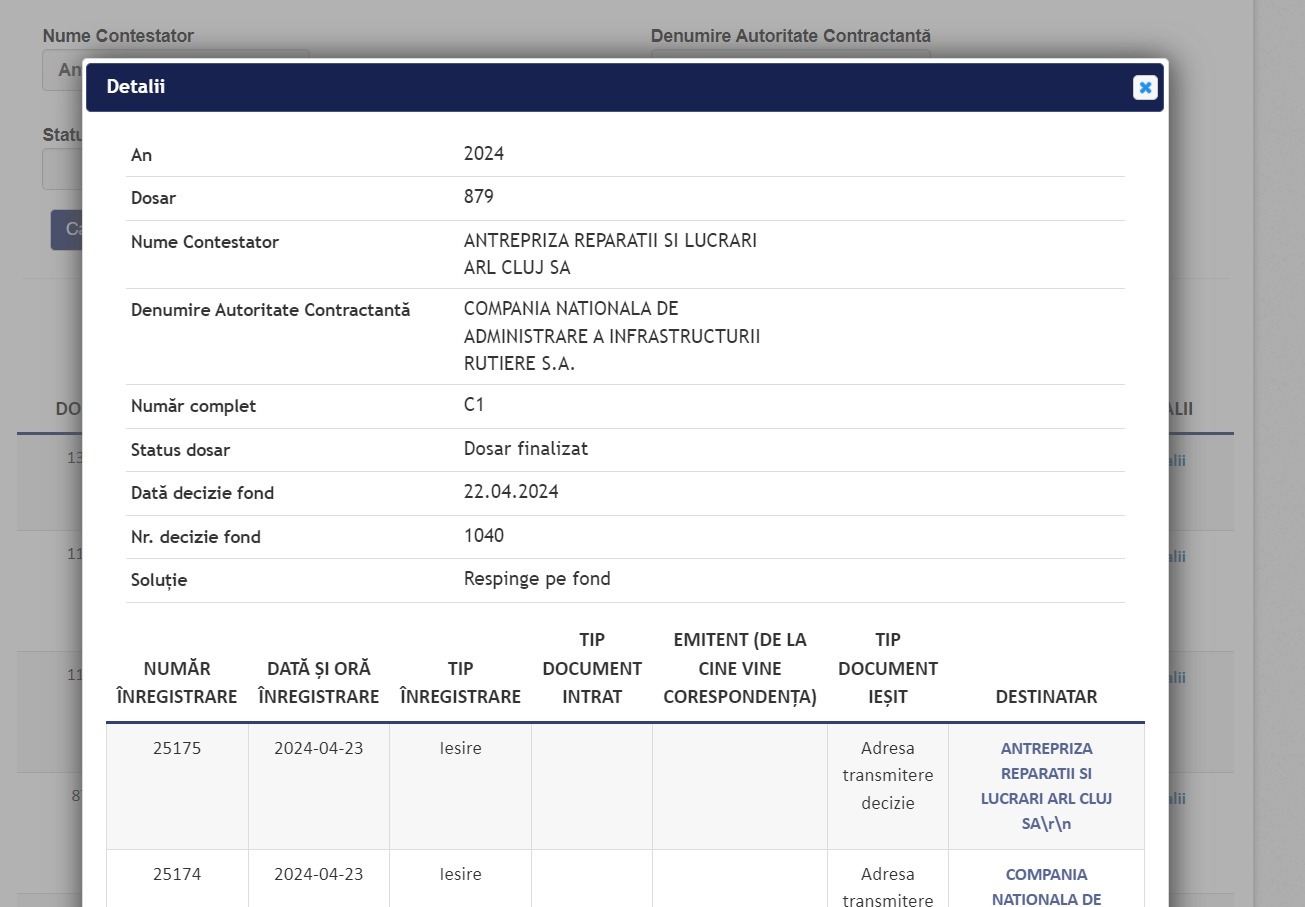This screenshot has width=1305, height=907.
Task: Select the 2024-04-23 date in row 25174
Action: pos(319,874)
